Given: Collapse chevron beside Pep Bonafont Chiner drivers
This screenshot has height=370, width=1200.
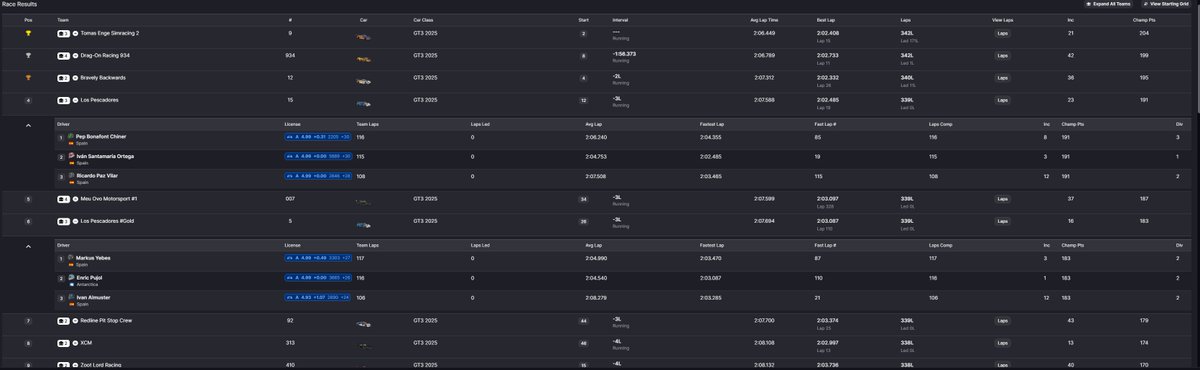Looking at the screenshot, I should point(28,125).
